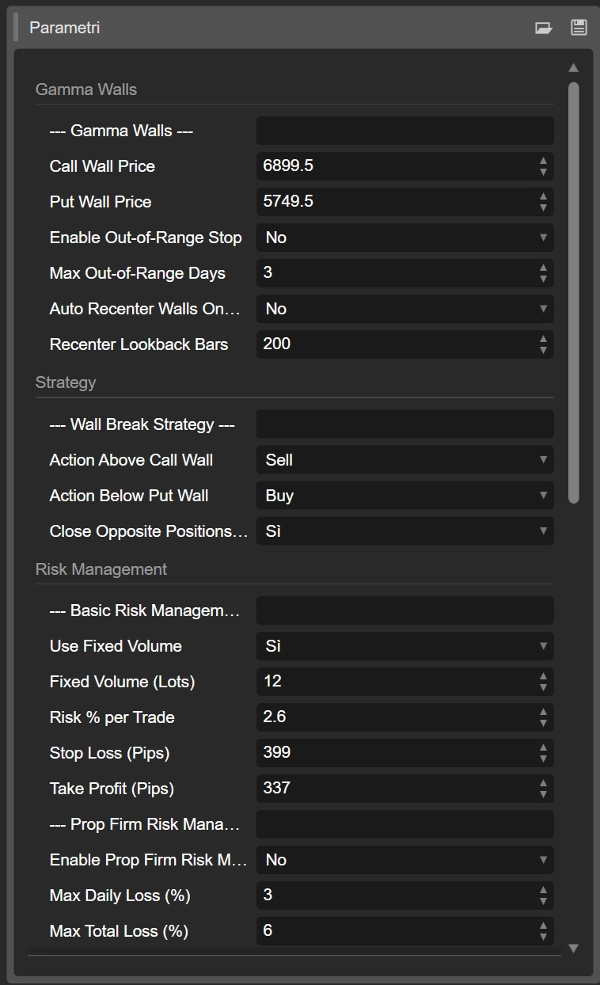This screenshot has width=600, height=985.
Task: Click the load parameters folder icon
Action: [543, 28]
